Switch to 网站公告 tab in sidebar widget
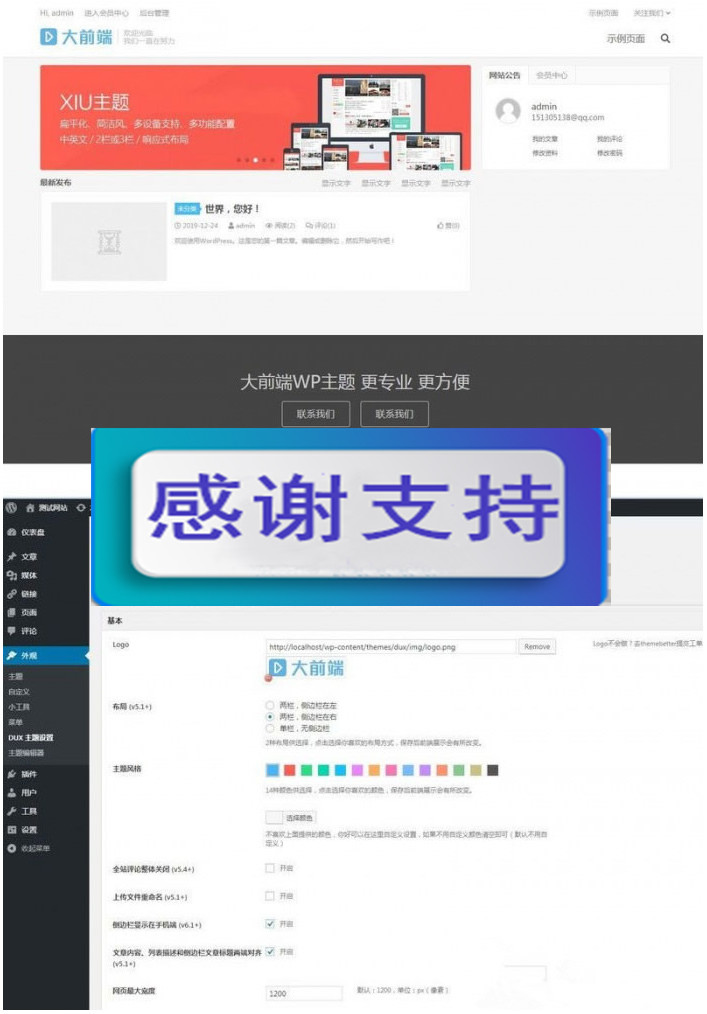This screenshot has height=1014, width=707. [505, 76]
